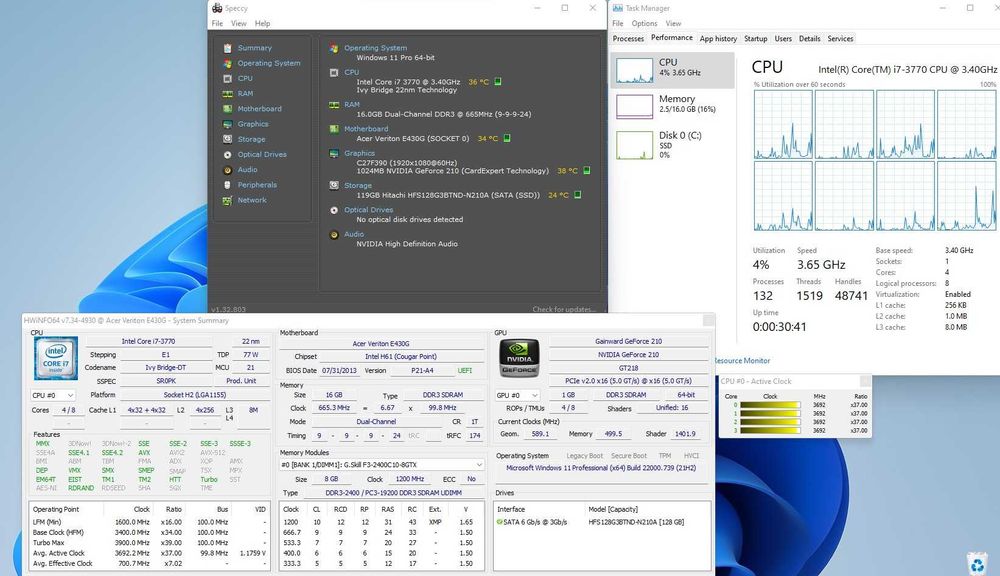Click motherboard temperature indicator in Speccy summary
This screenshot has height=576, width=1000.
pos(507,138)
